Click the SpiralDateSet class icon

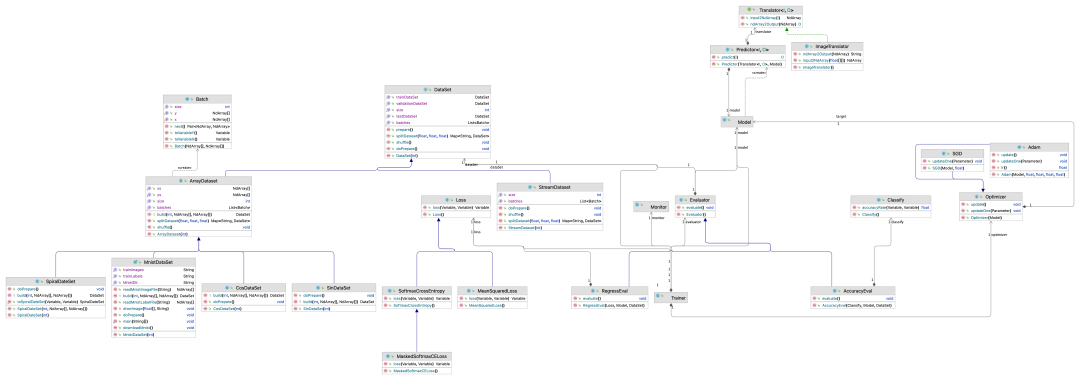pyautogui.click(x=37, y=282)
